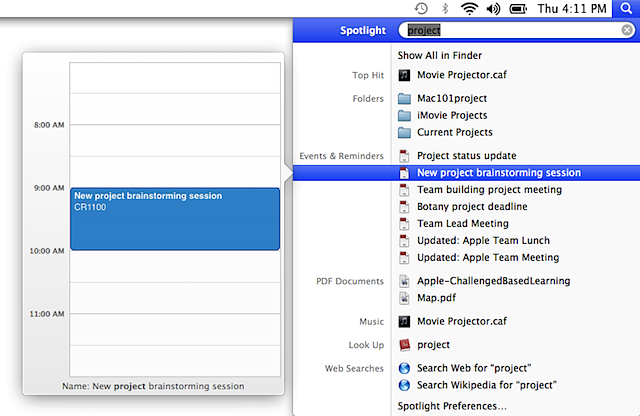Click the Bluetooth status icon
The width and height of the screenshot is (640, 416).
(444, 9)
